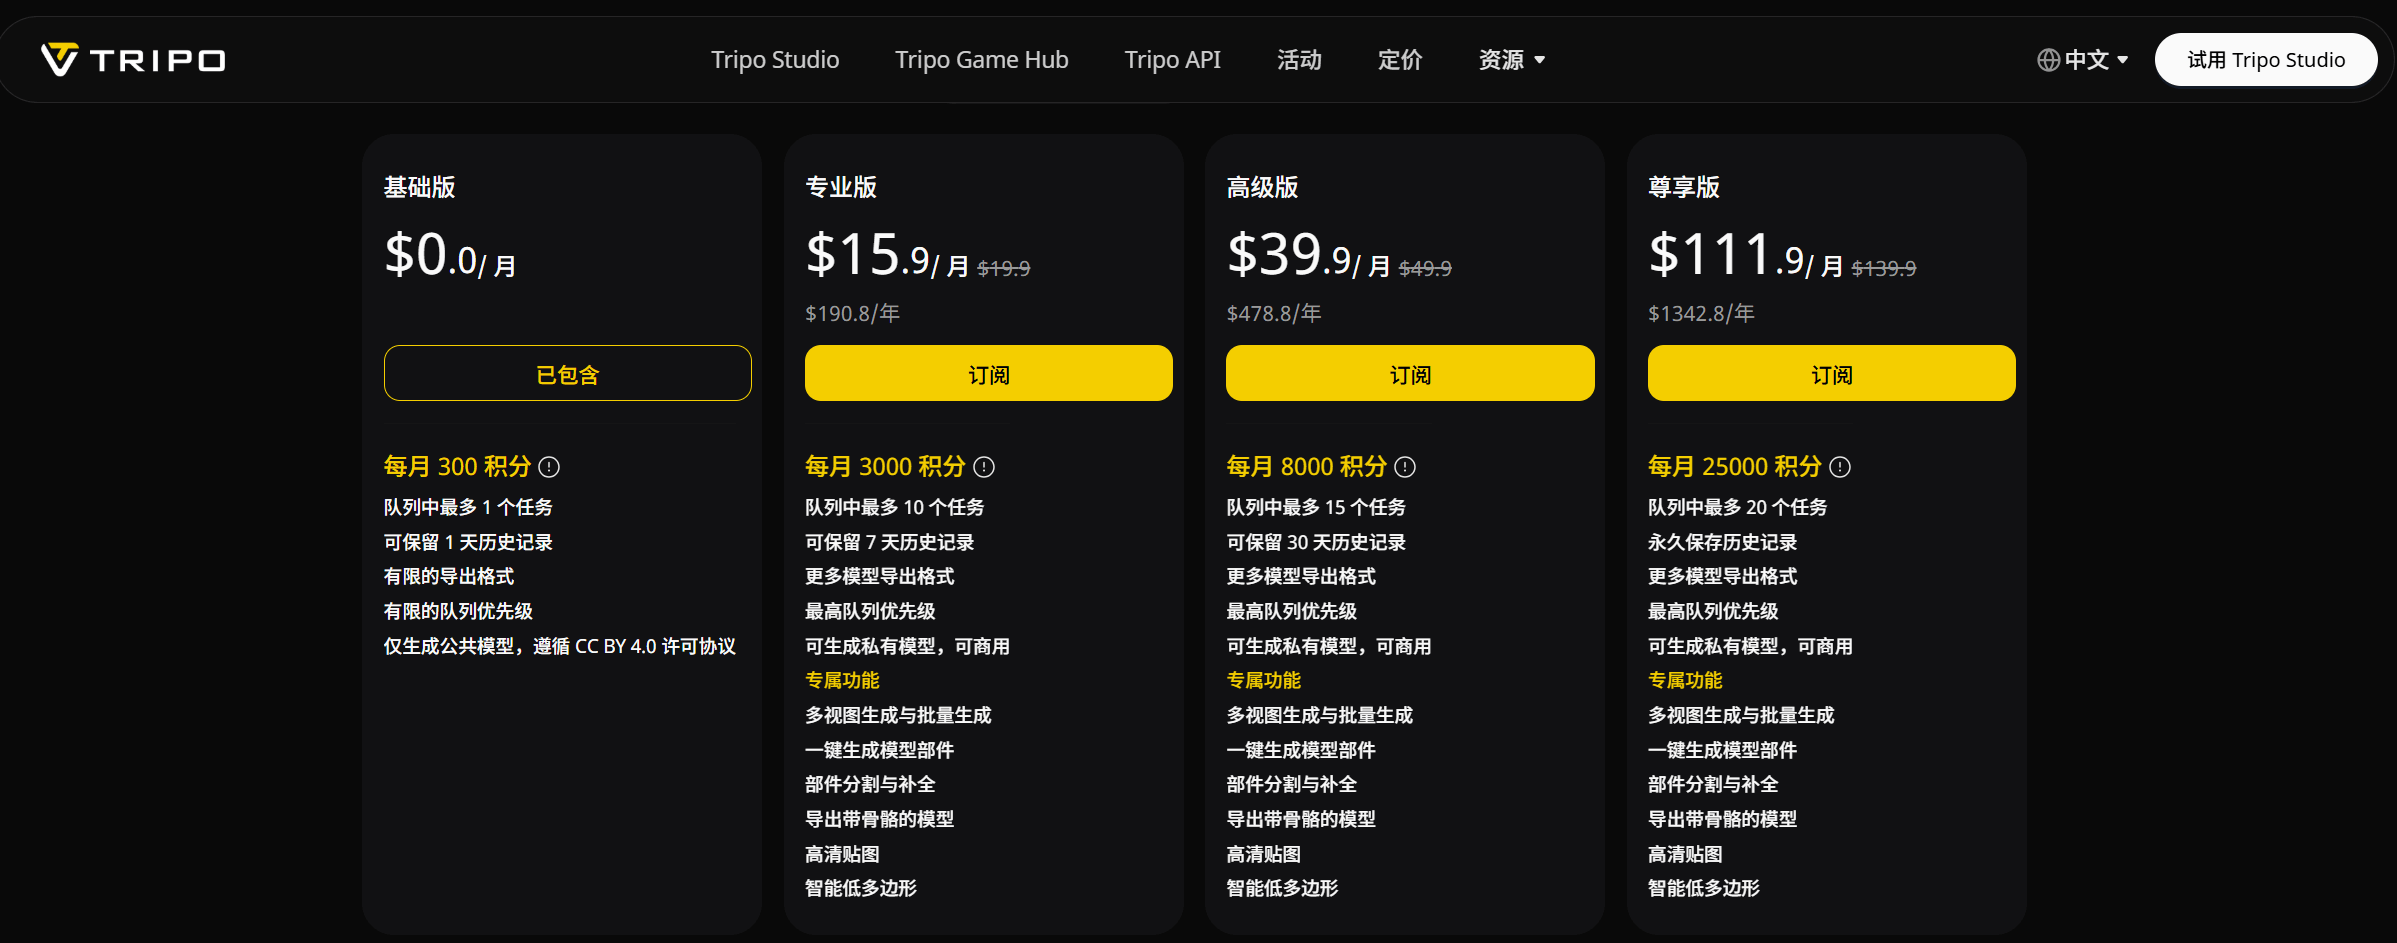The width and height of the screenshot is (2397, 943).
Task: Click 专属功能 label in 高级版 card
Action: [1264, 680]
